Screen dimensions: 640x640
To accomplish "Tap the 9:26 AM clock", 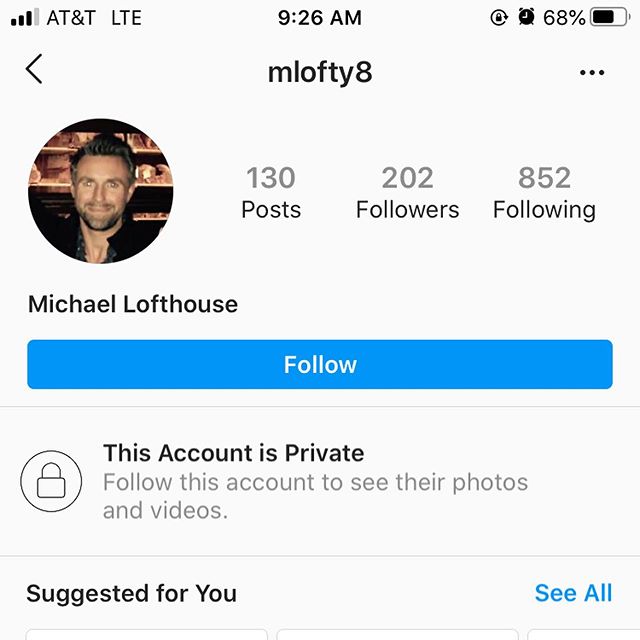I will tap(320, 18).
